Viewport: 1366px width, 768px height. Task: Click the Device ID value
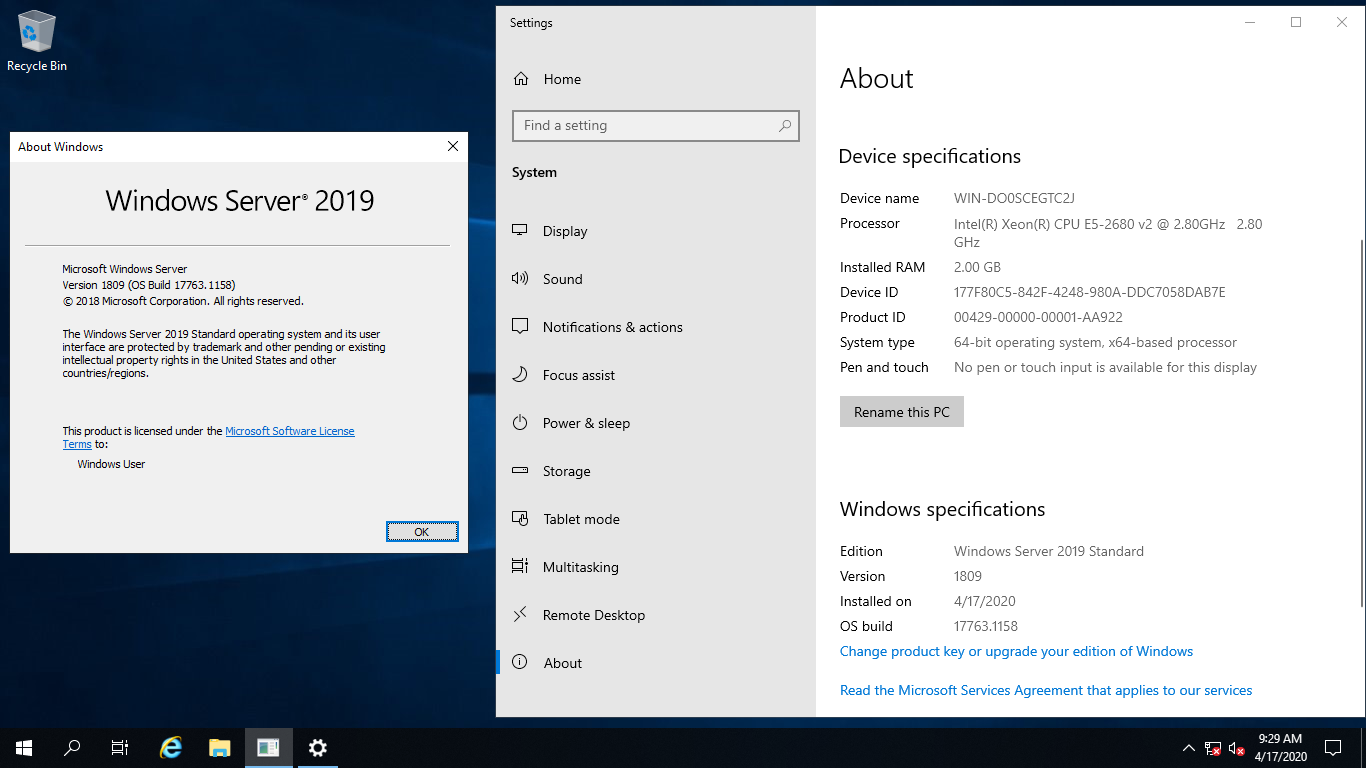tap(1089, 292)
